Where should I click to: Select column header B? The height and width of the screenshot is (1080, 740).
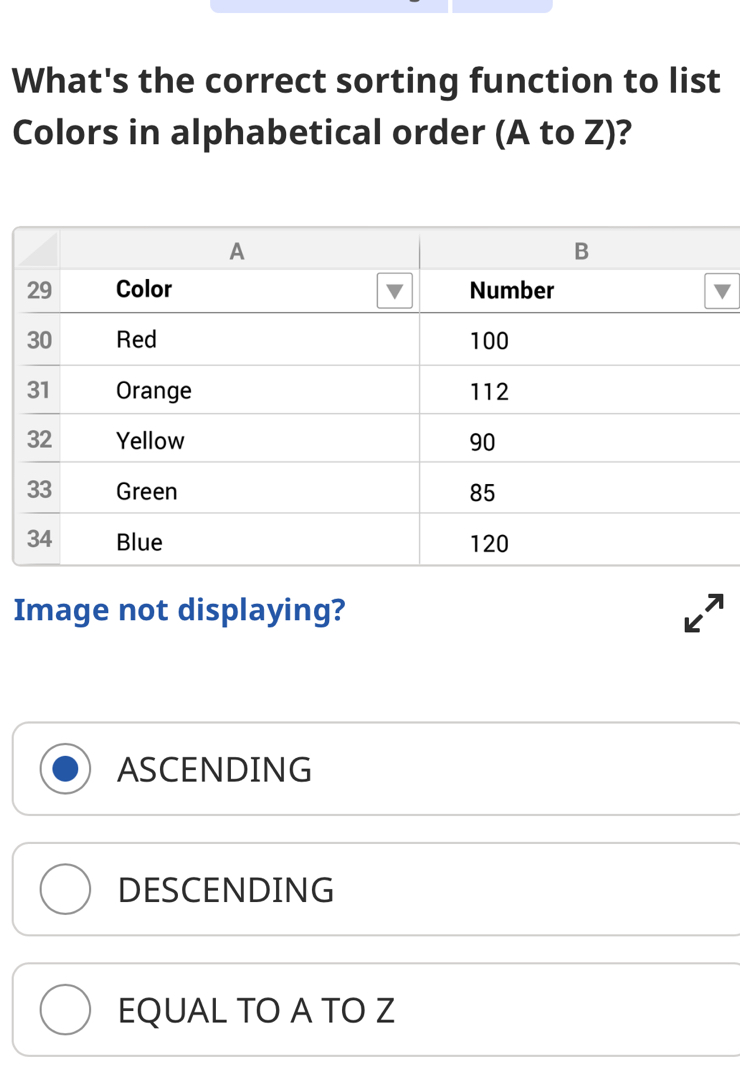click(x=581, y=251)
